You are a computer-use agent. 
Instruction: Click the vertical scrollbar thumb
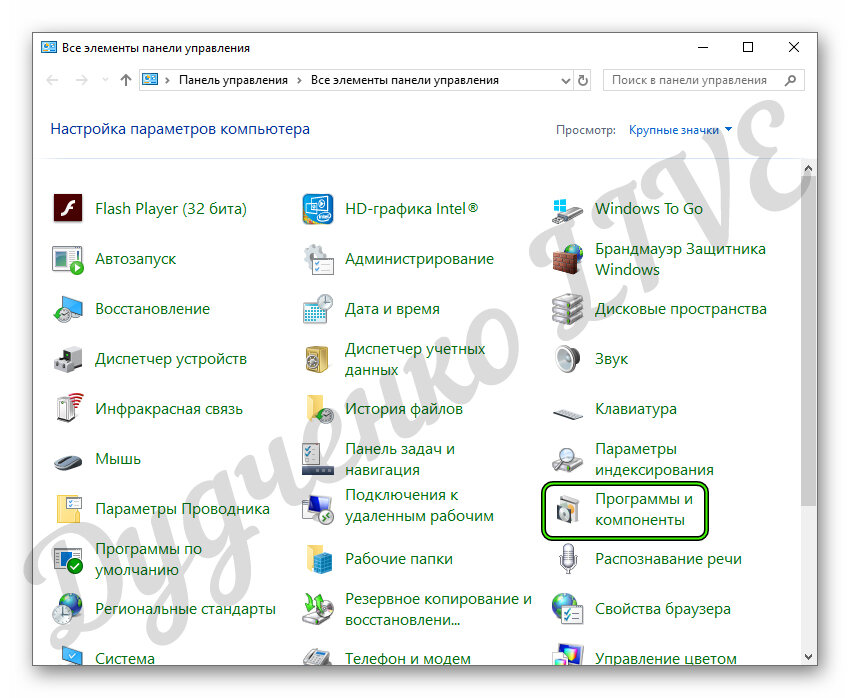[808, 341]
